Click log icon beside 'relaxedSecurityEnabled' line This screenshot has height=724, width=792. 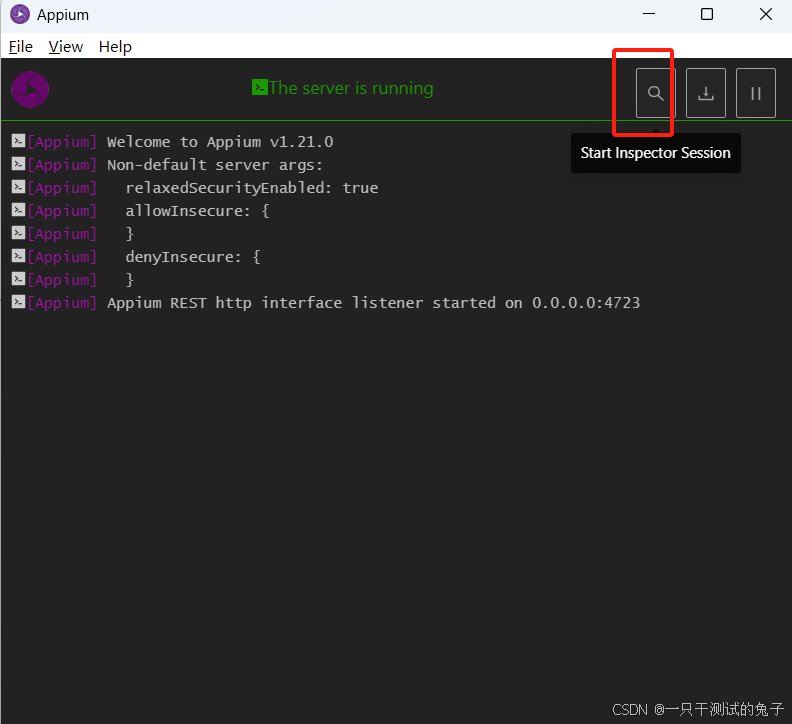click(x=18, y=187)
